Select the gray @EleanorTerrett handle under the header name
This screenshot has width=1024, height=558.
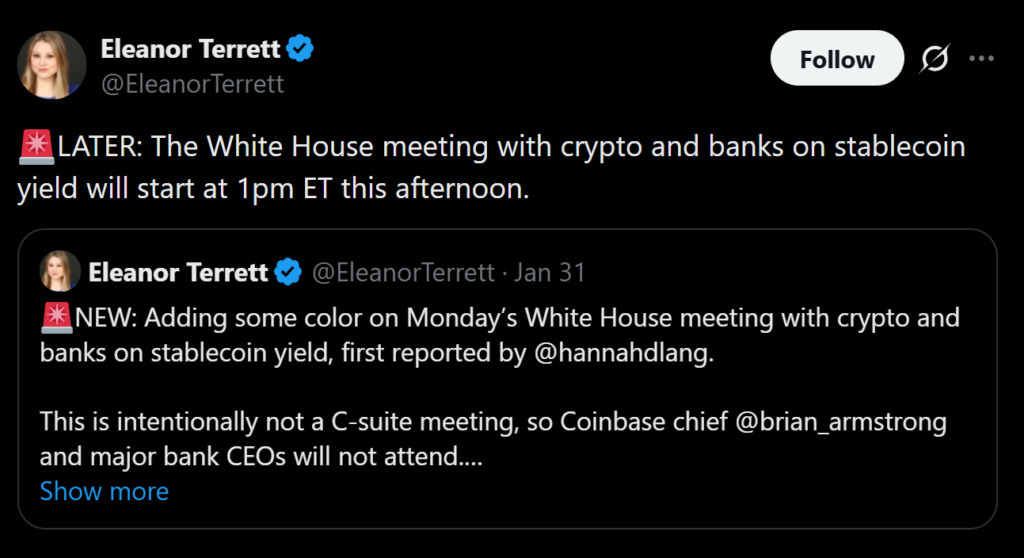(x=193, y=84)
